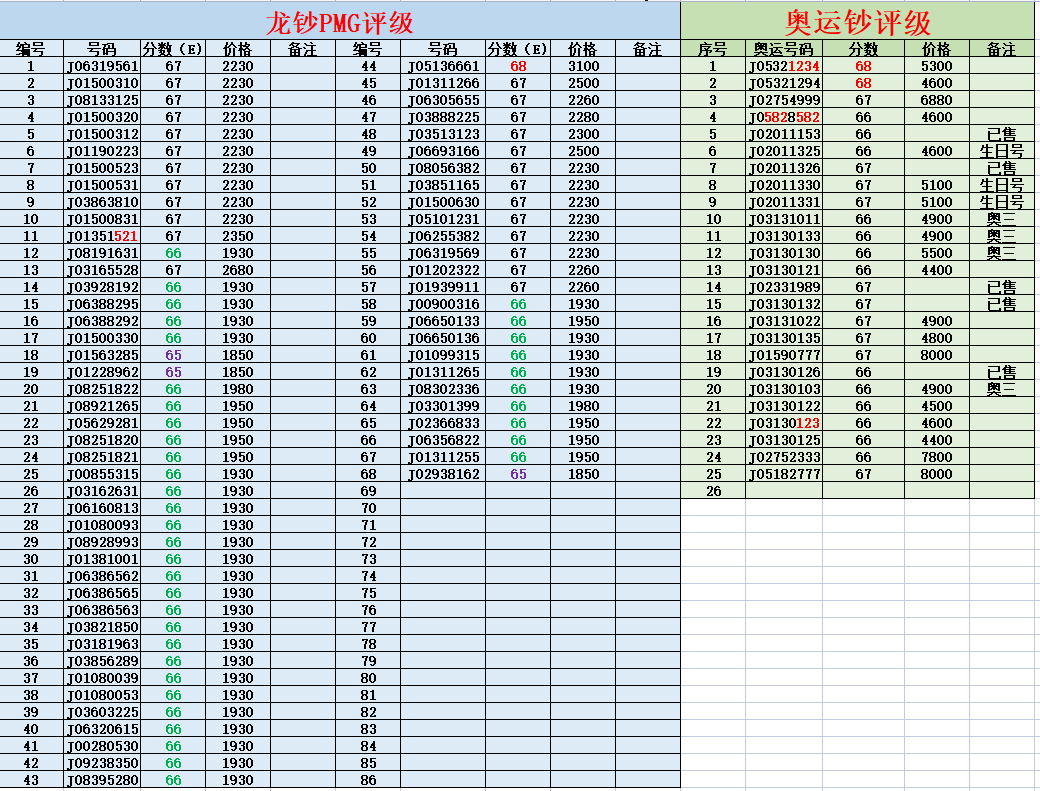Click price 1980 in row 64
This screenshot has height=791, width=1040.
(x=583, y=406)
